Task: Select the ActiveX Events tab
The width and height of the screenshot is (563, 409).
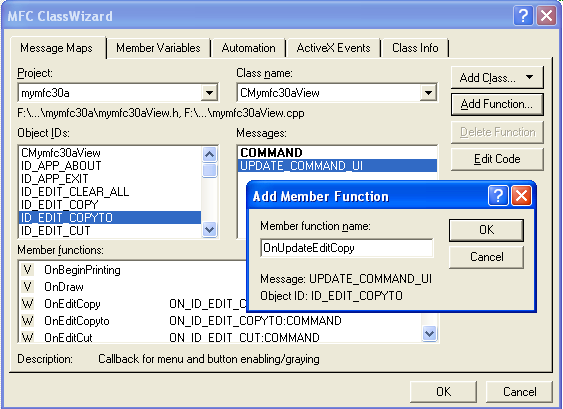Action: click(x=333, y=48)
